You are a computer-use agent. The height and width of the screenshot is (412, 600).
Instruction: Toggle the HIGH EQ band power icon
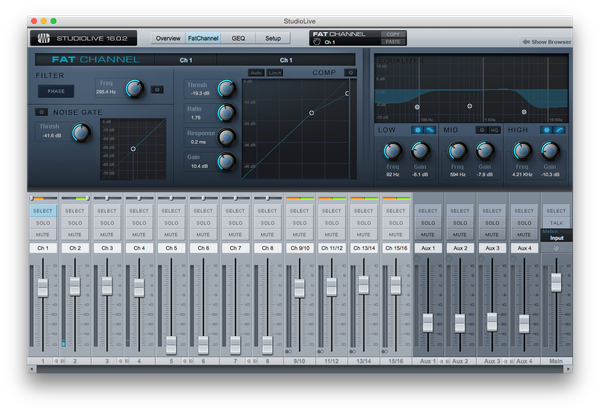[x=546, y=130]
